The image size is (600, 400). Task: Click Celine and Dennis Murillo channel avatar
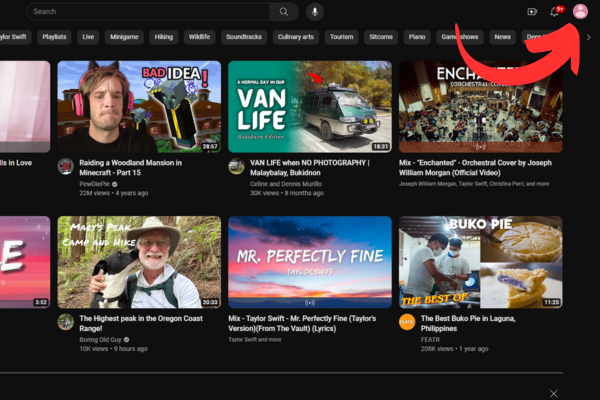[236, 167]
